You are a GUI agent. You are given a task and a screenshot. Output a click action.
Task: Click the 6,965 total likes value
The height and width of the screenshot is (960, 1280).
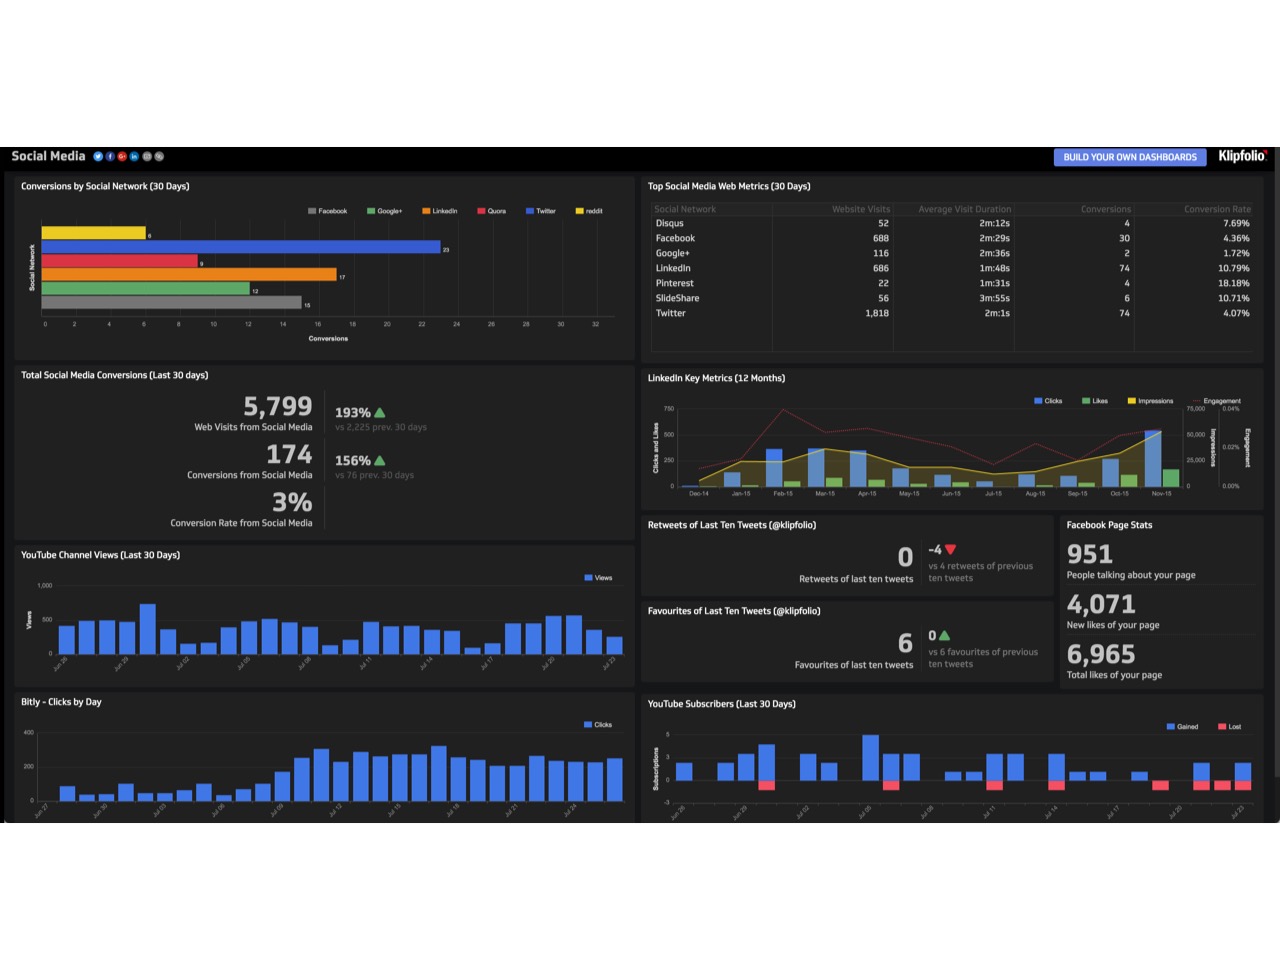click(x=1101, y=654)
